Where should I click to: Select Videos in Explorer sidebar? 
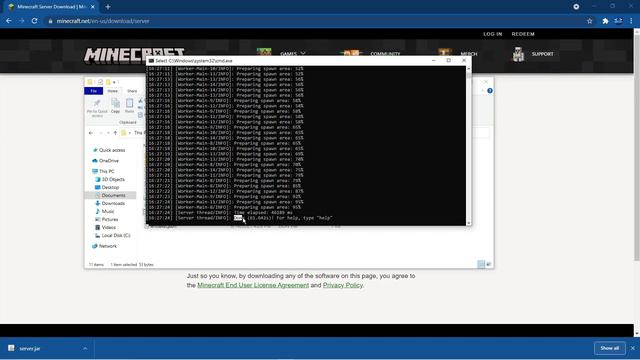[106, 227]
